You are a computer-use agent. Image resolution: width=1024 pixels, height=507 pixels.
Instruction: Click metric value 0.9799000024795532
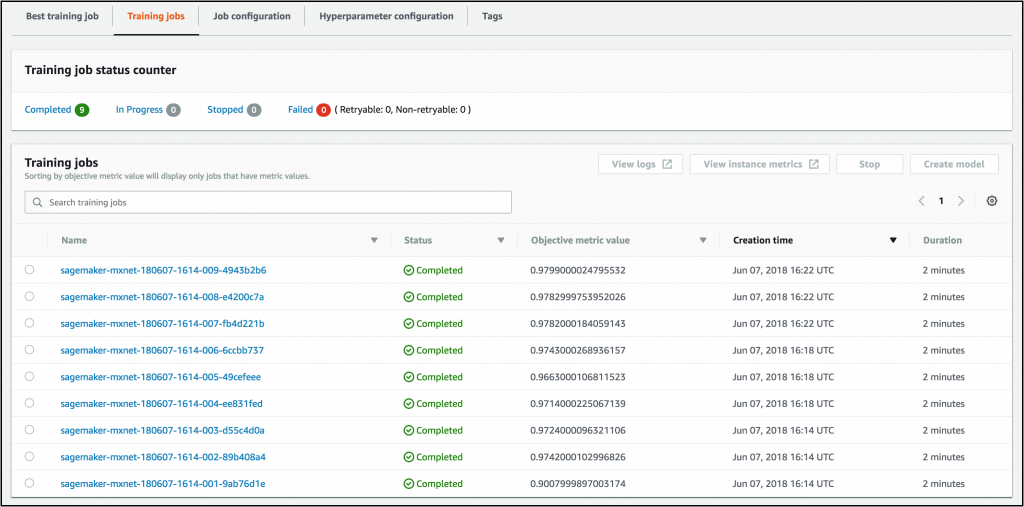coord(578,270)
